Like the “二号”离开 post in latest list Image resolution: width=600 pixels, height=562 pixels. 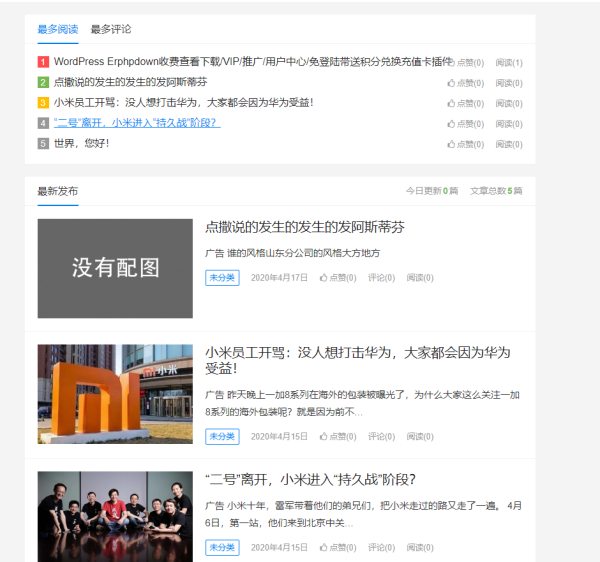click(x=337, y=548)
